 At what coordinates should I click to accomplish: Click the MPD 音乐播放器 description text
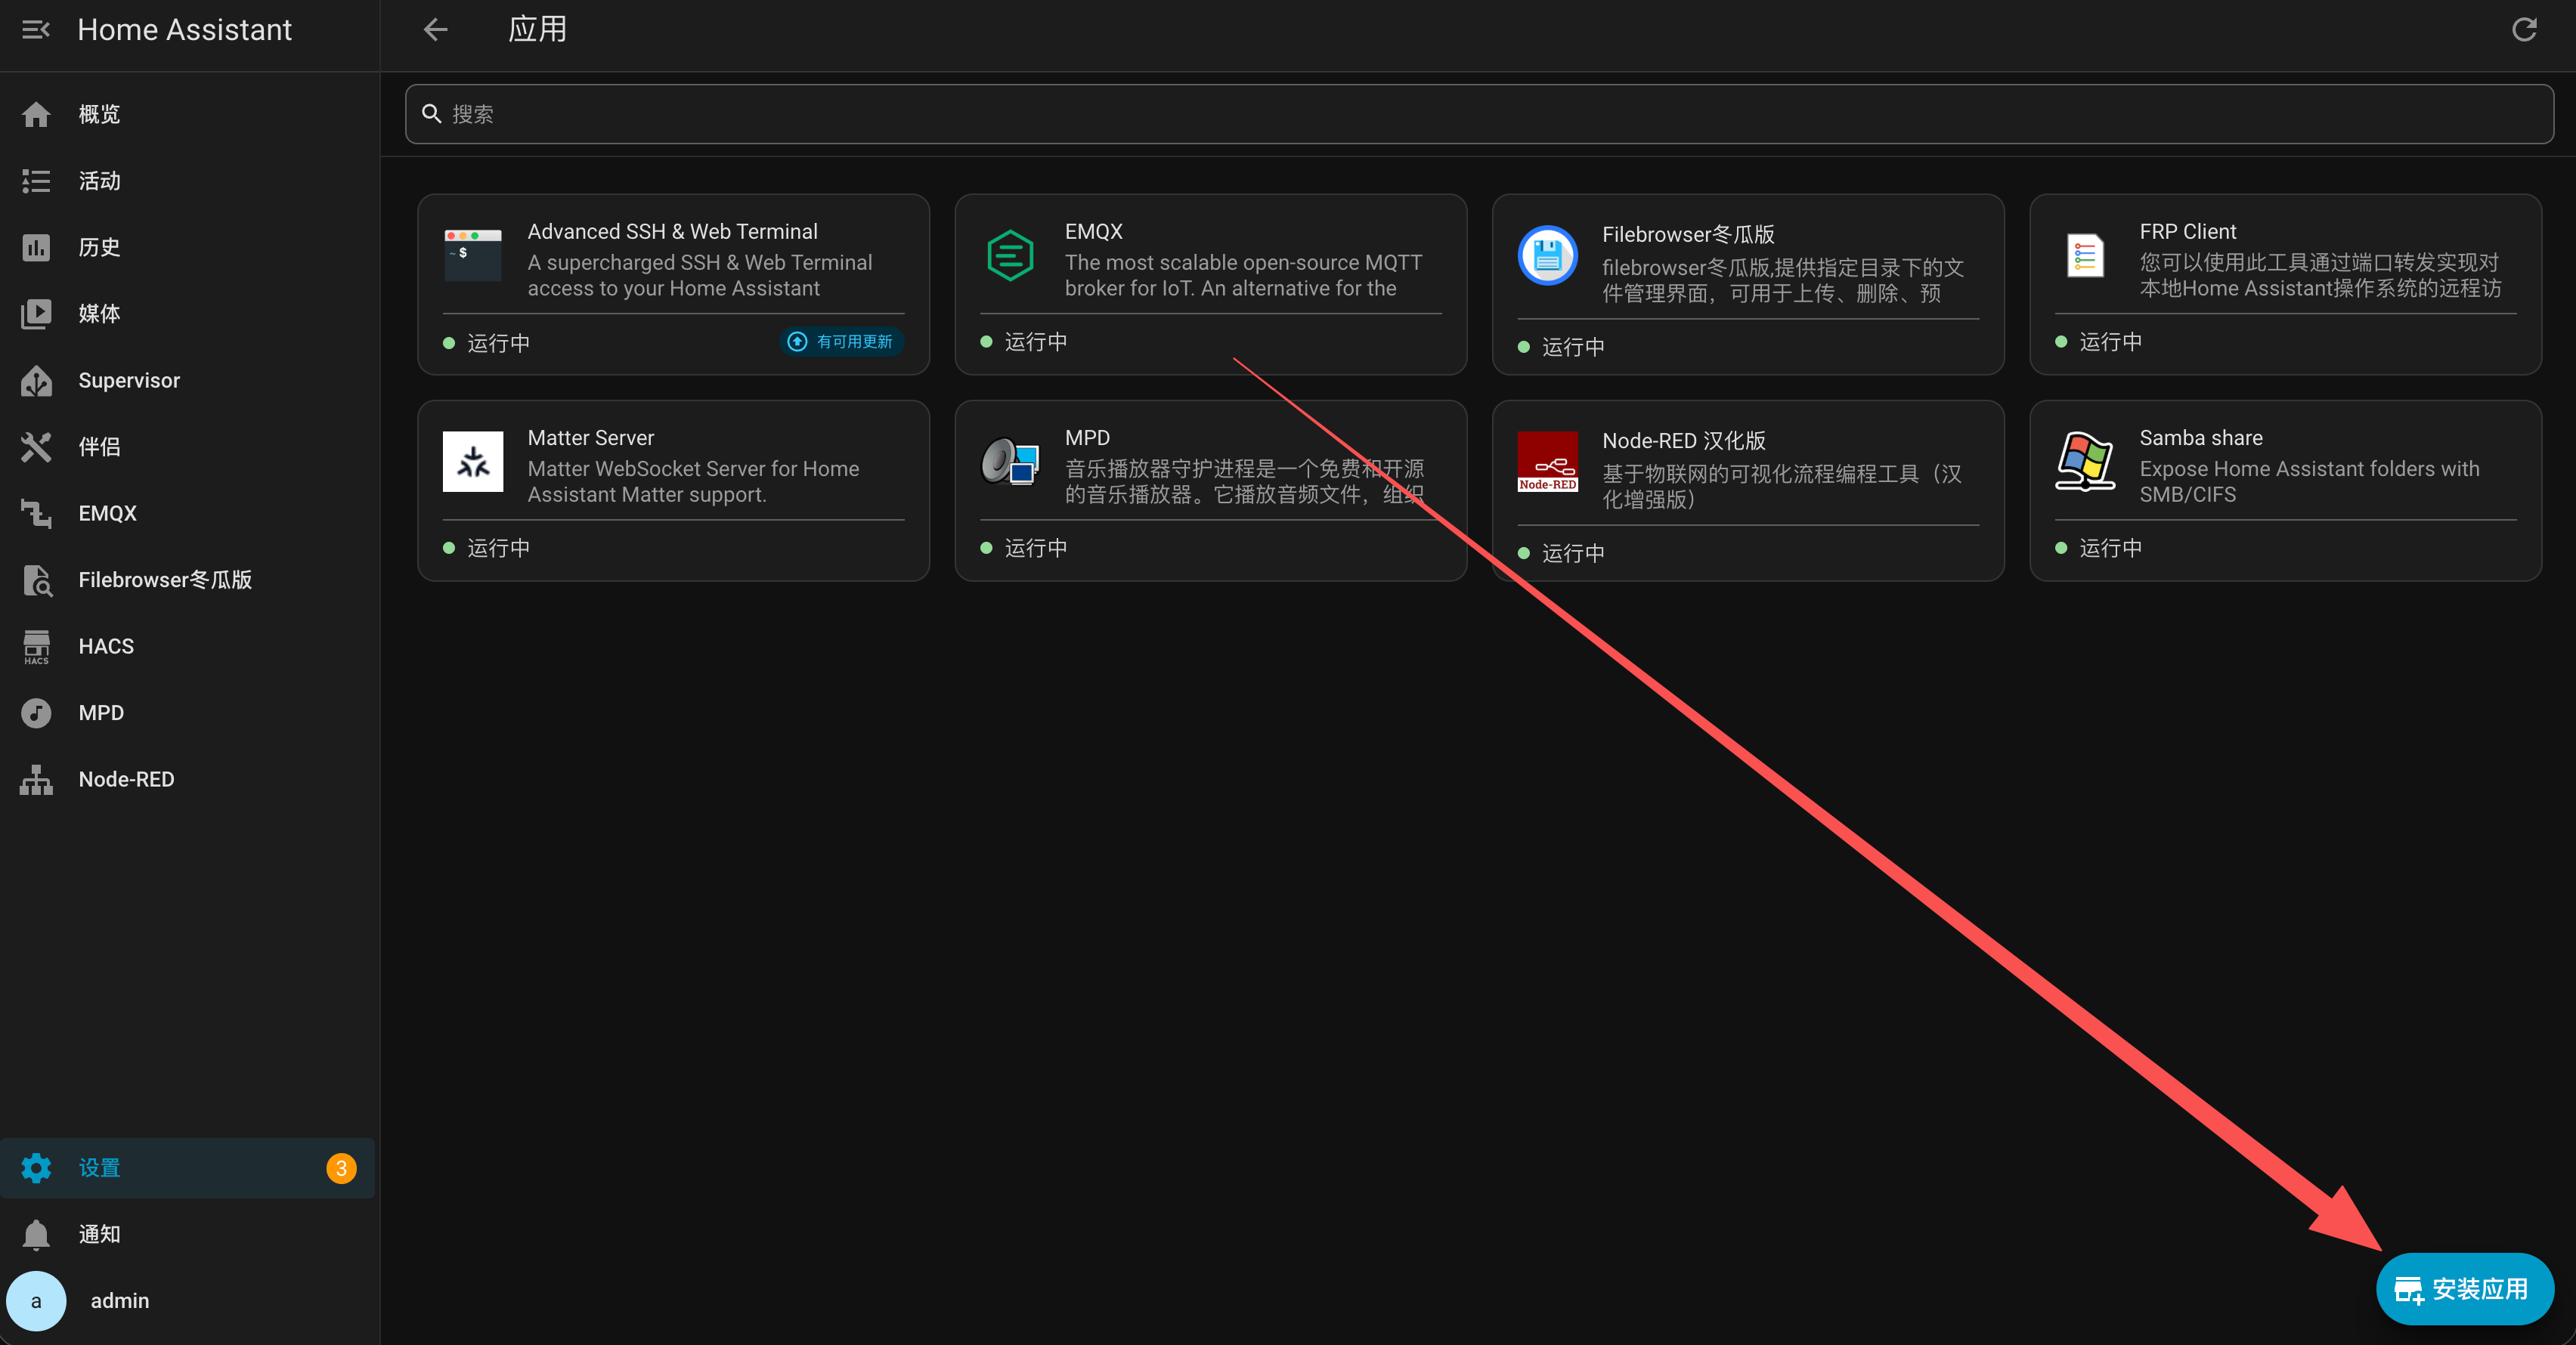click(1244, 482)
